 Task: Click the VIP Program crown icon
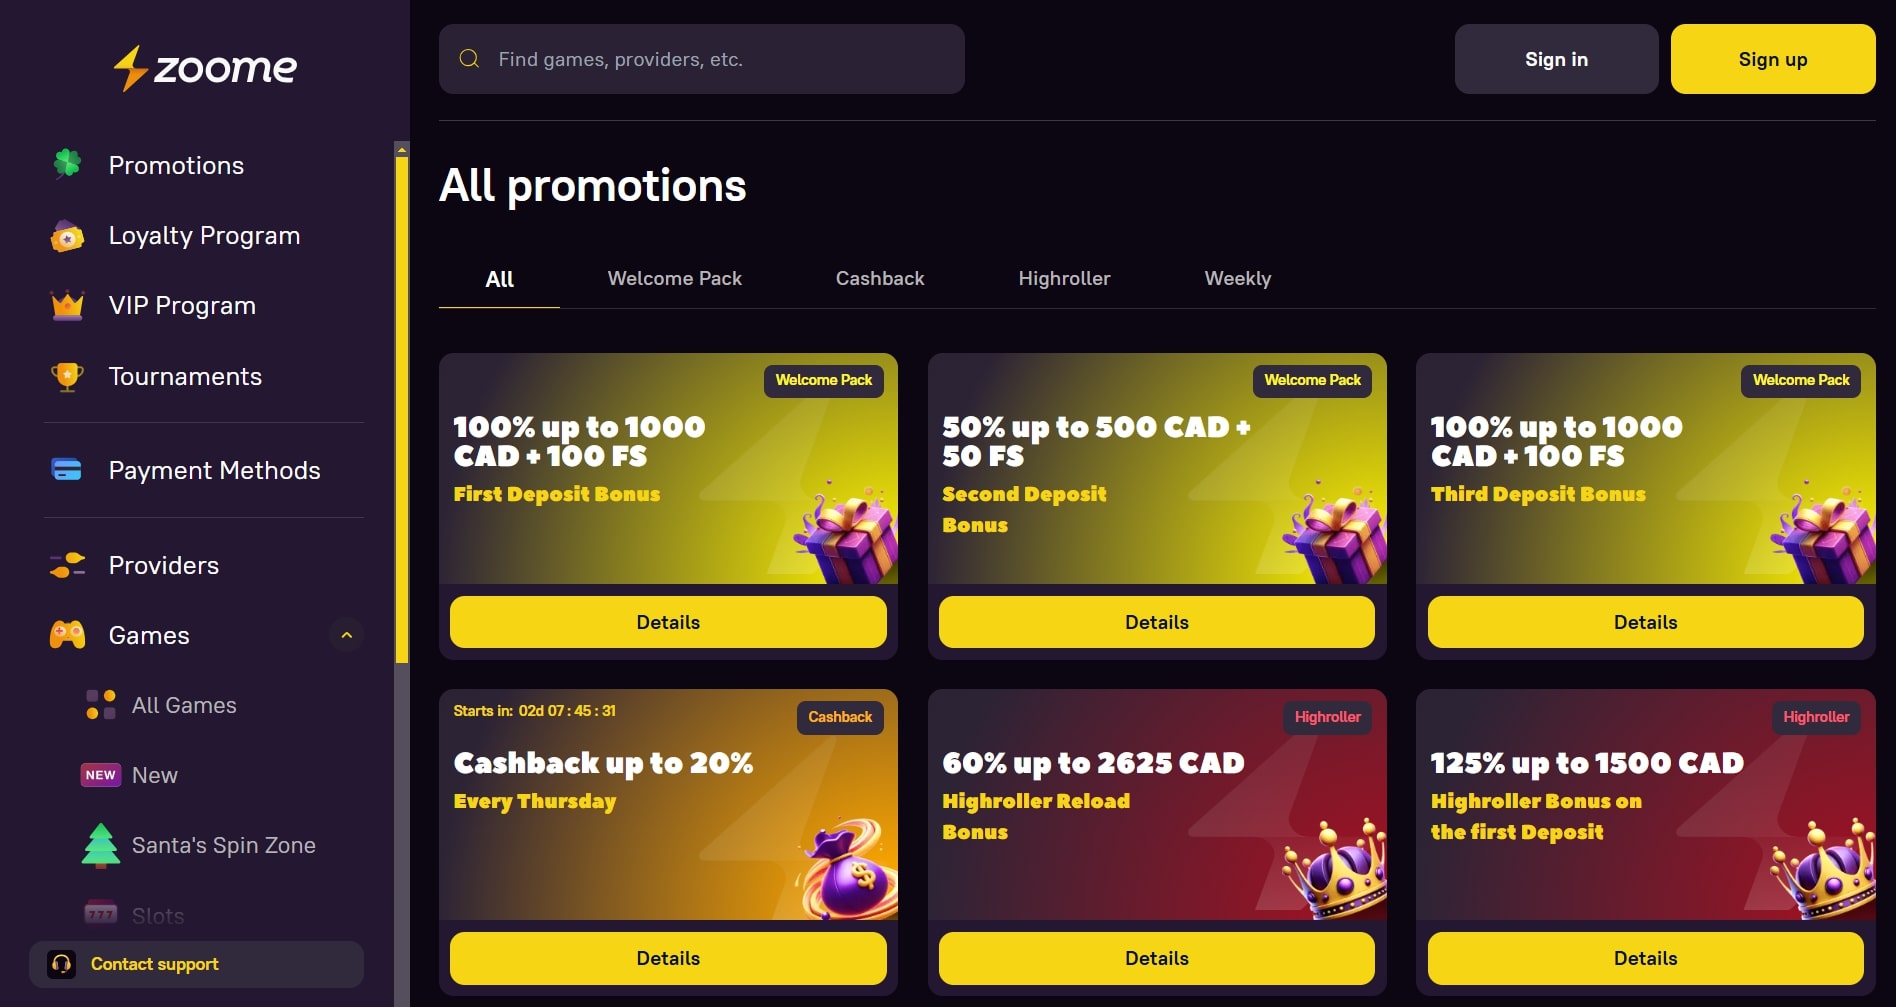coord(67,305)
